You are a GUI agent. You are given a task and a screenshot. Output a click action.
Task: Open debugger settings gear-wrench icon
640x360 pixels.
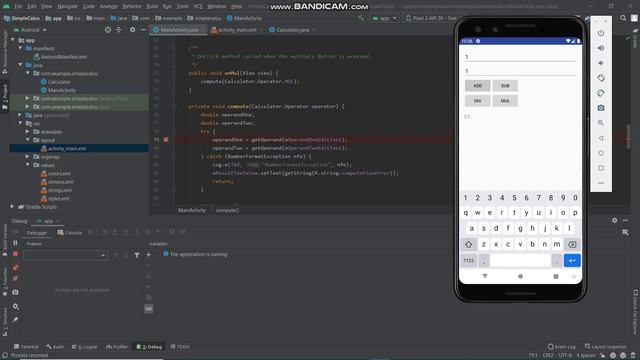15,306
